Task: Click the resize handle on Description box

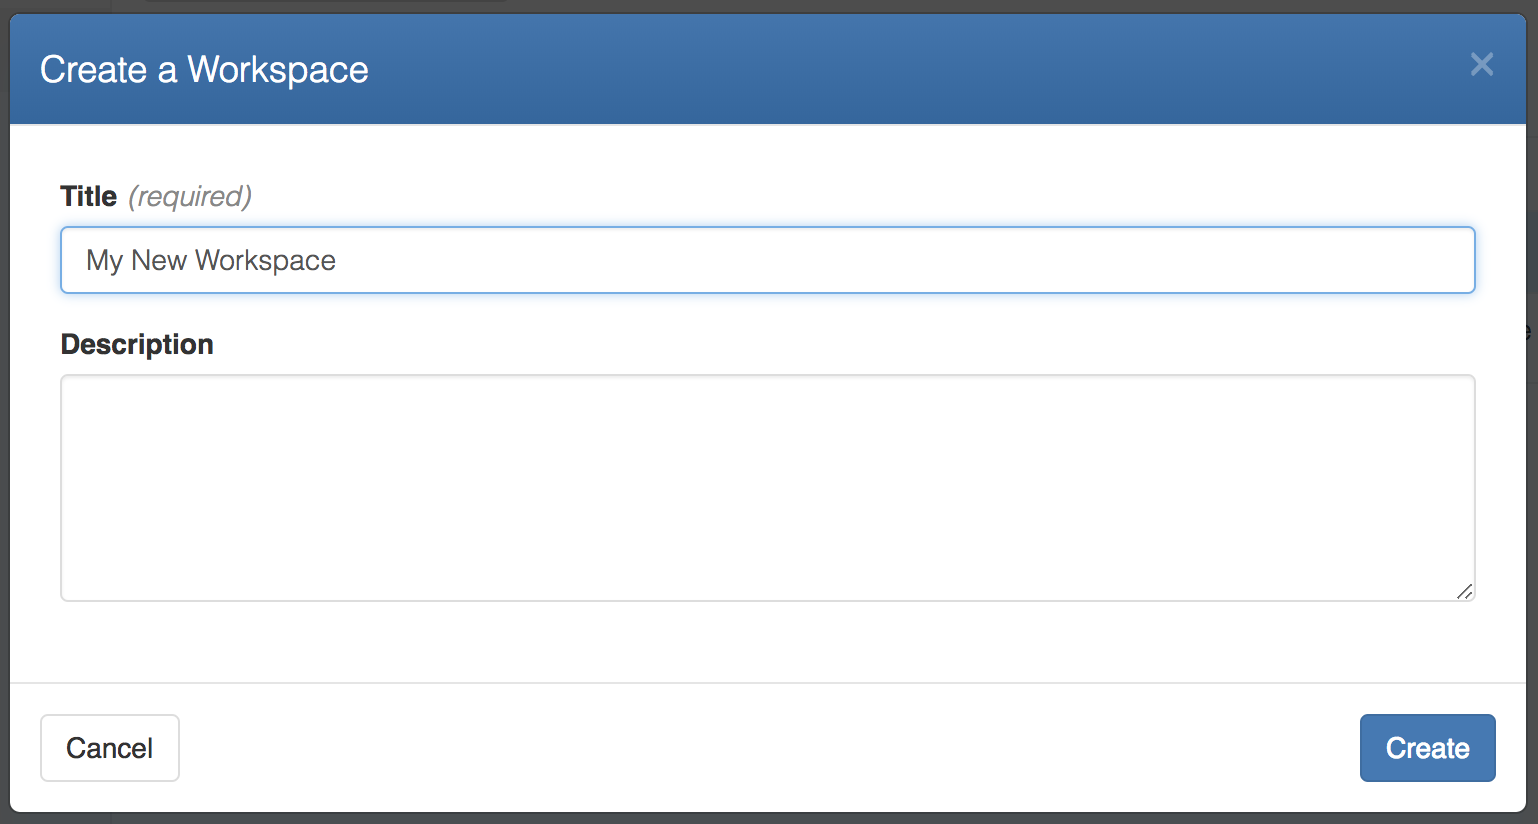Action: coord(1465,592)
